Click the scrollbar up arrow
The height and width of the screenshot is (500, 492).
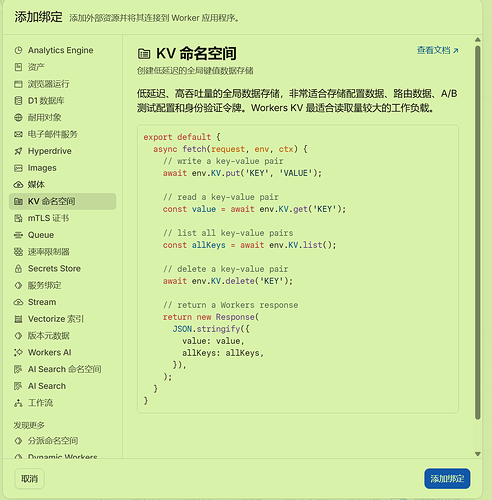coord(478,40)
